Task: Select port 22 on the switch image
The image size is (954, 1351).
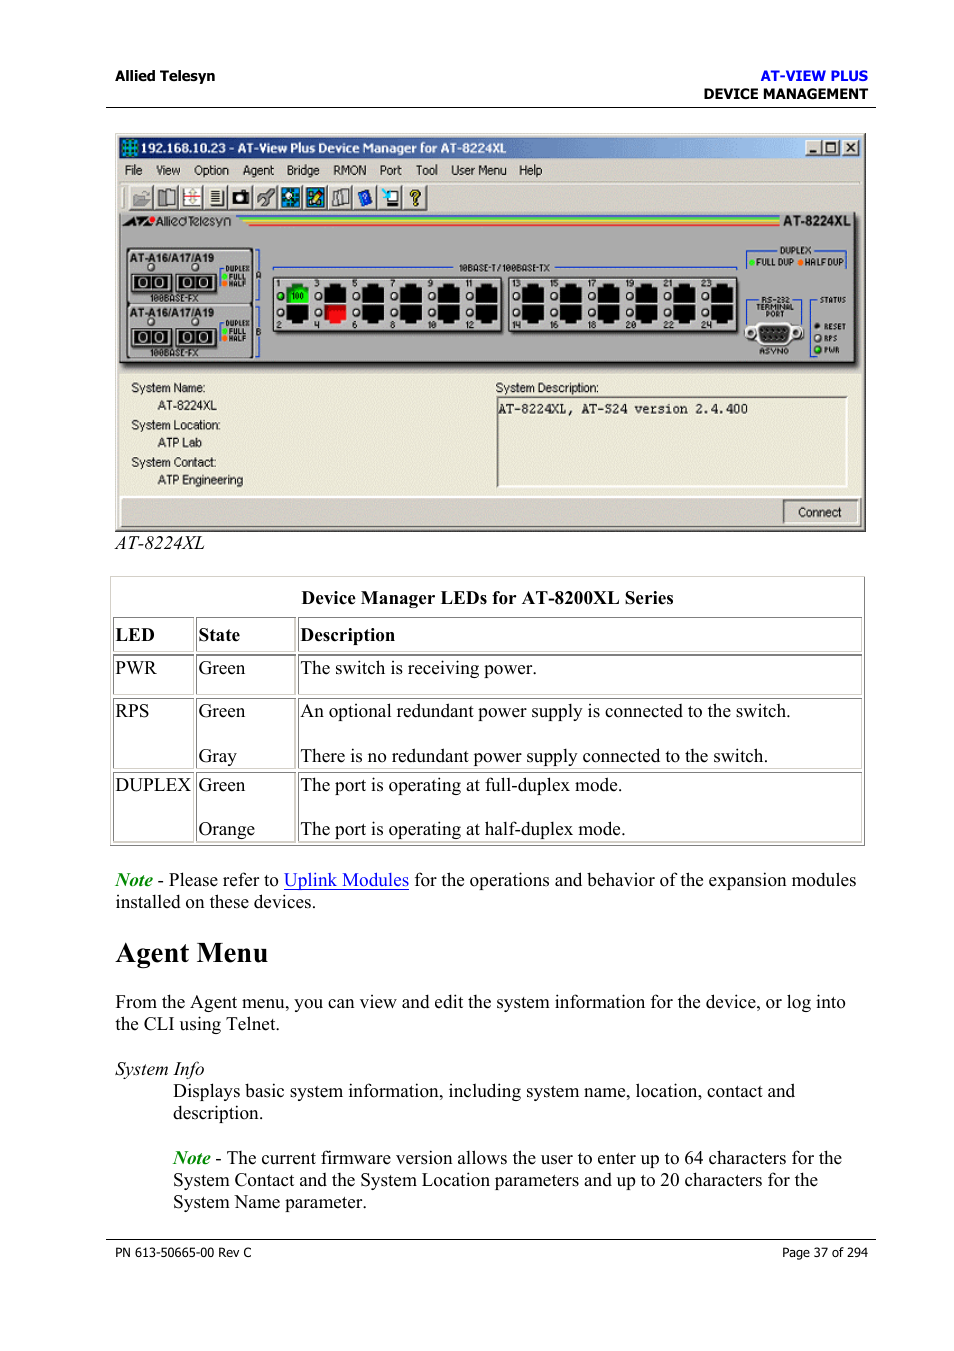Action: (685, 314)
